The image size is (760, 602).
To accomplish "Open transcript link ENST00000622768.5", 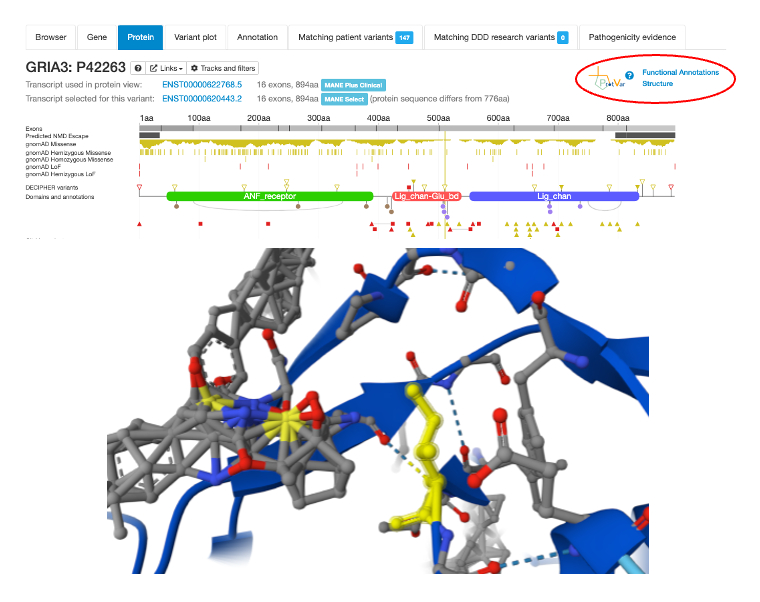I will click(x=202, y=85).
